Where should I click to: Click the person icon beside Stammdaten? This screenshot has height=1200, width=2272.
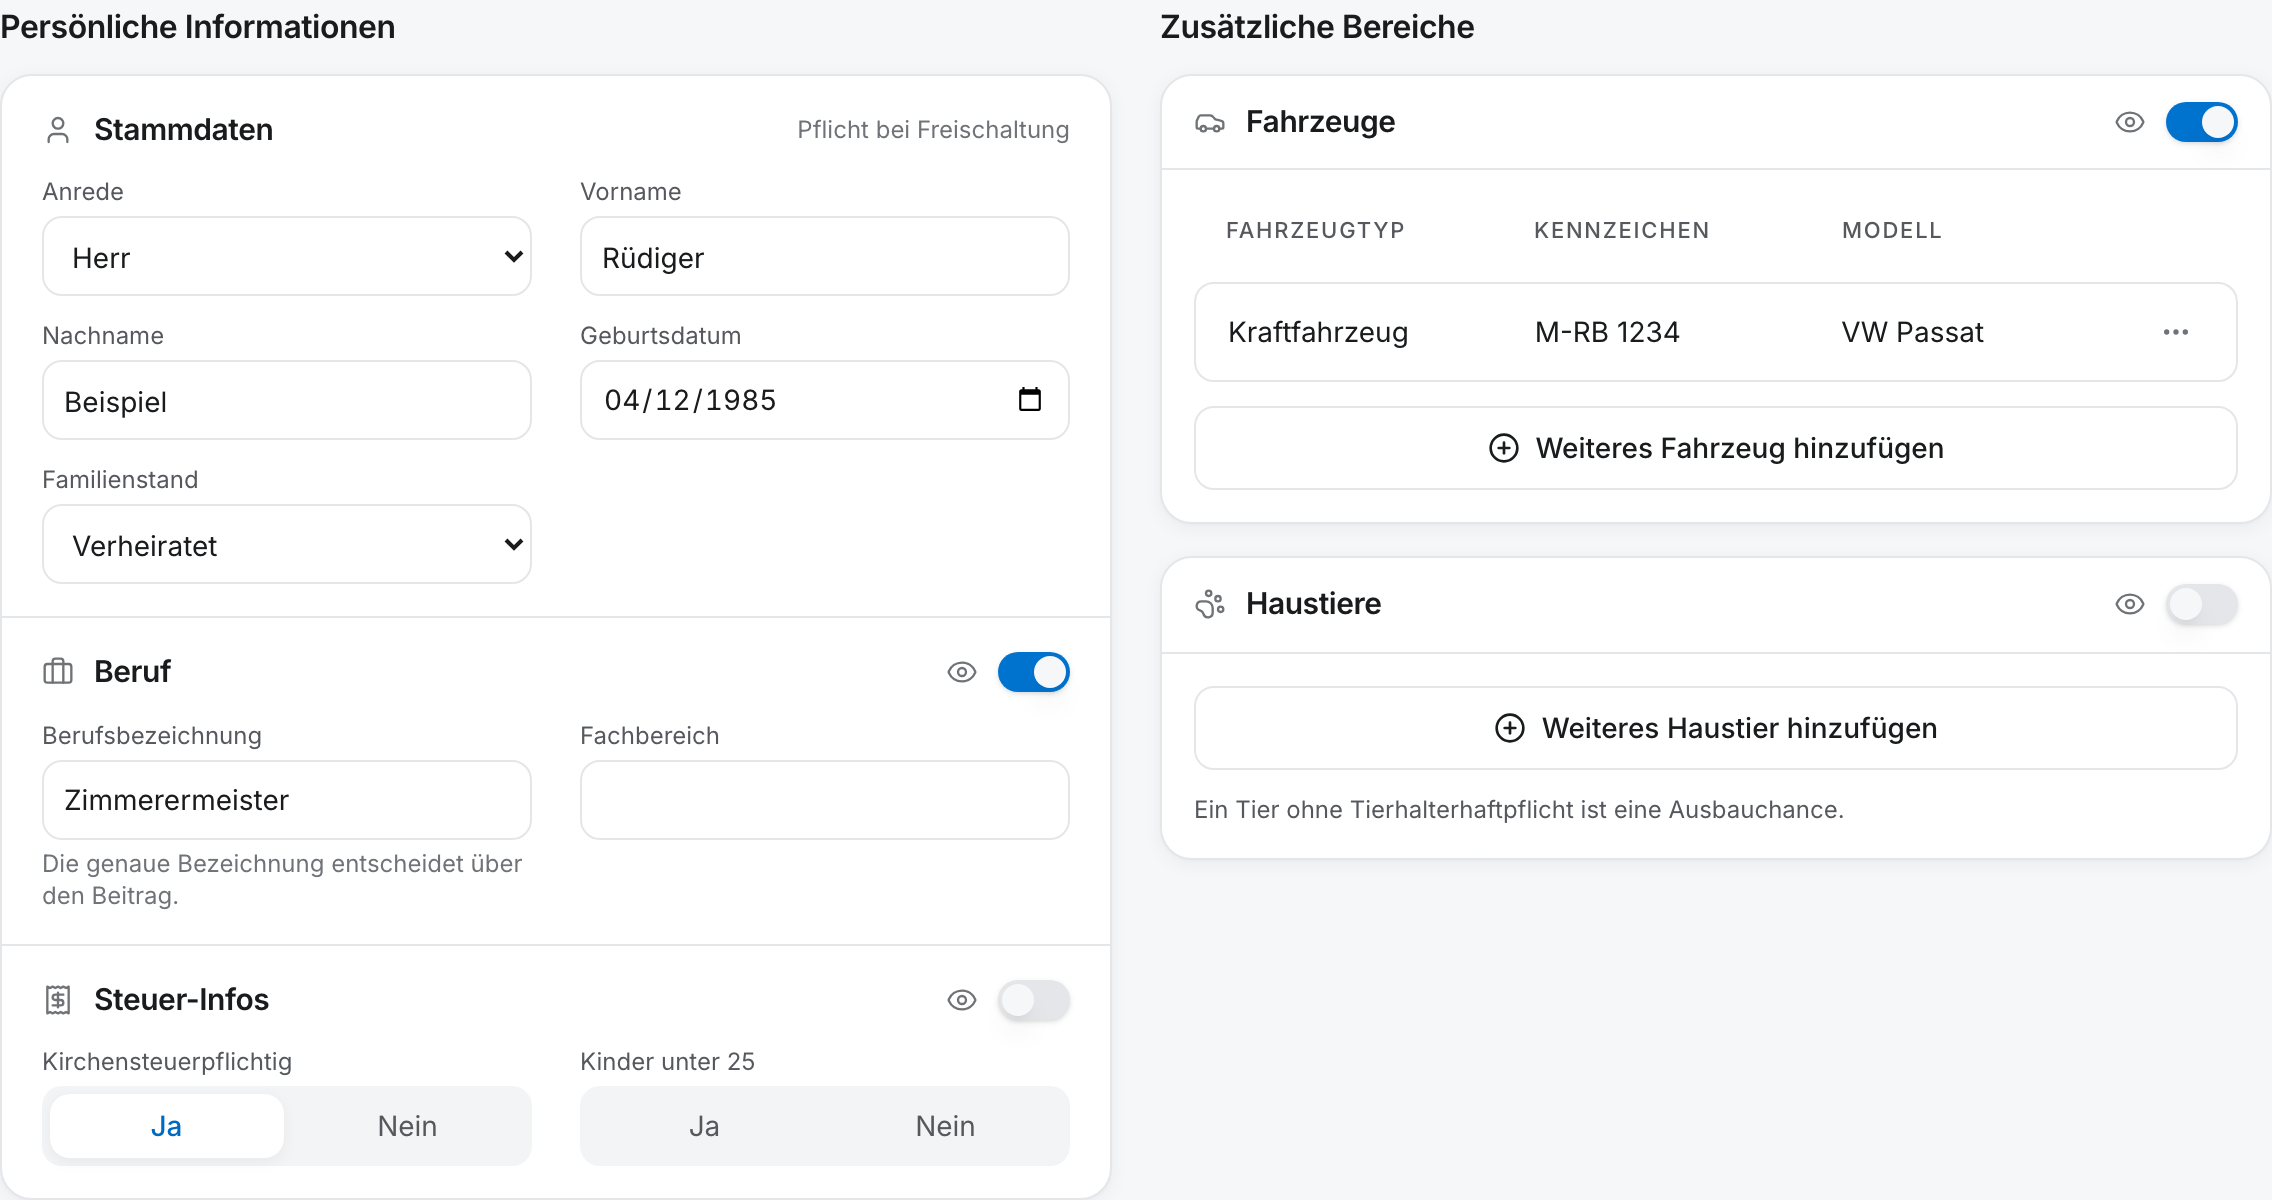[x=58, y=130]
